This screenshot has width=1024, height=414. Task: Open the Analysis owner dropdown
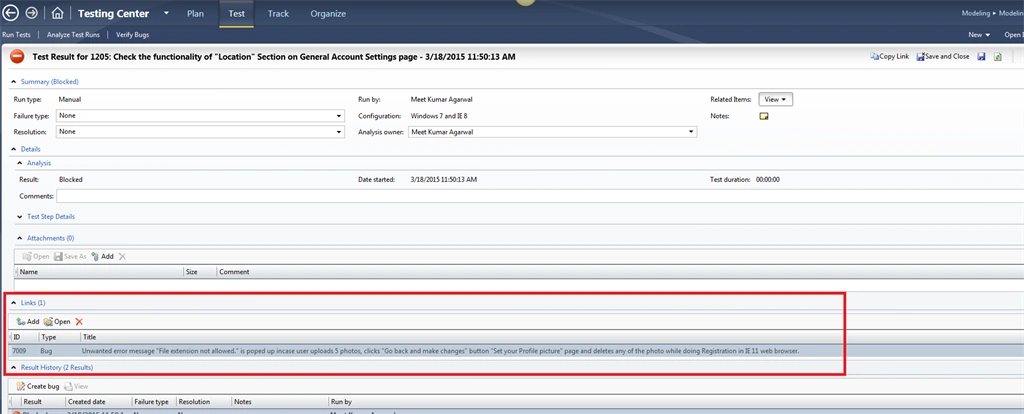[552, 132]
